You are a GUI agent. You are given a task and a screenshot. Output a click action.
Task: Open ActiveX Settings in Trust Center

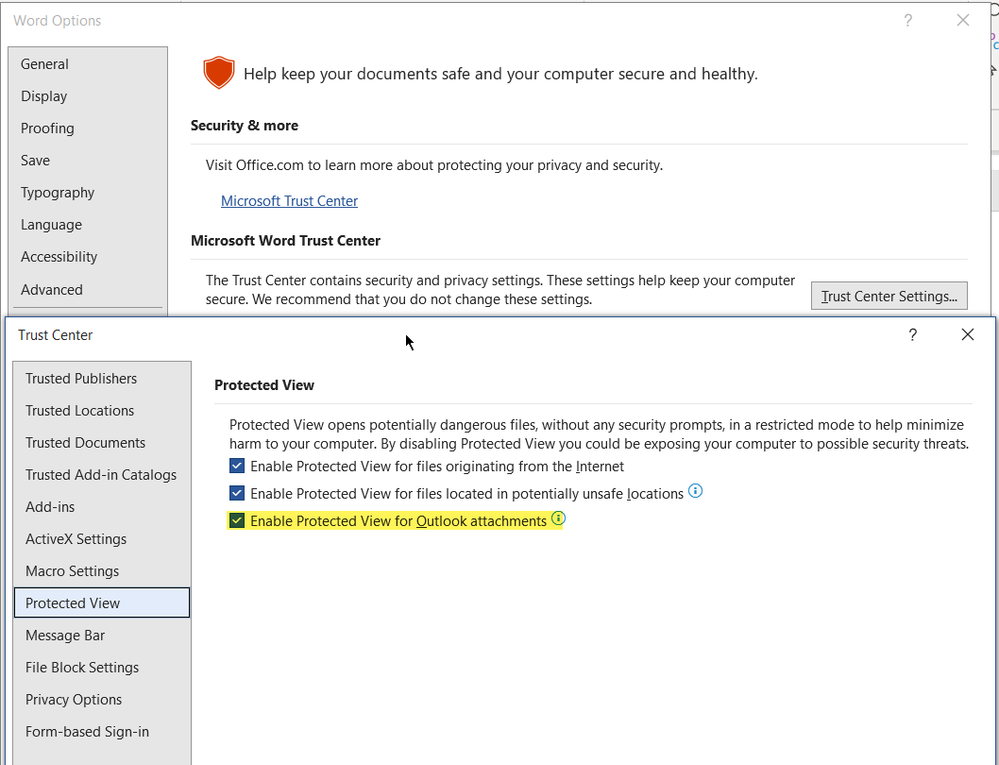102,539
